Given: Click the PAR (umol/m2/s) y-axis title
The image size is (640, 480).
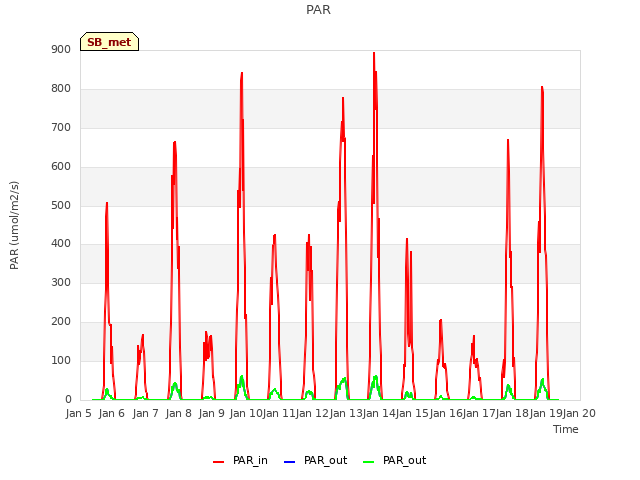Looking at the screenshot, I should click(14, 225).
